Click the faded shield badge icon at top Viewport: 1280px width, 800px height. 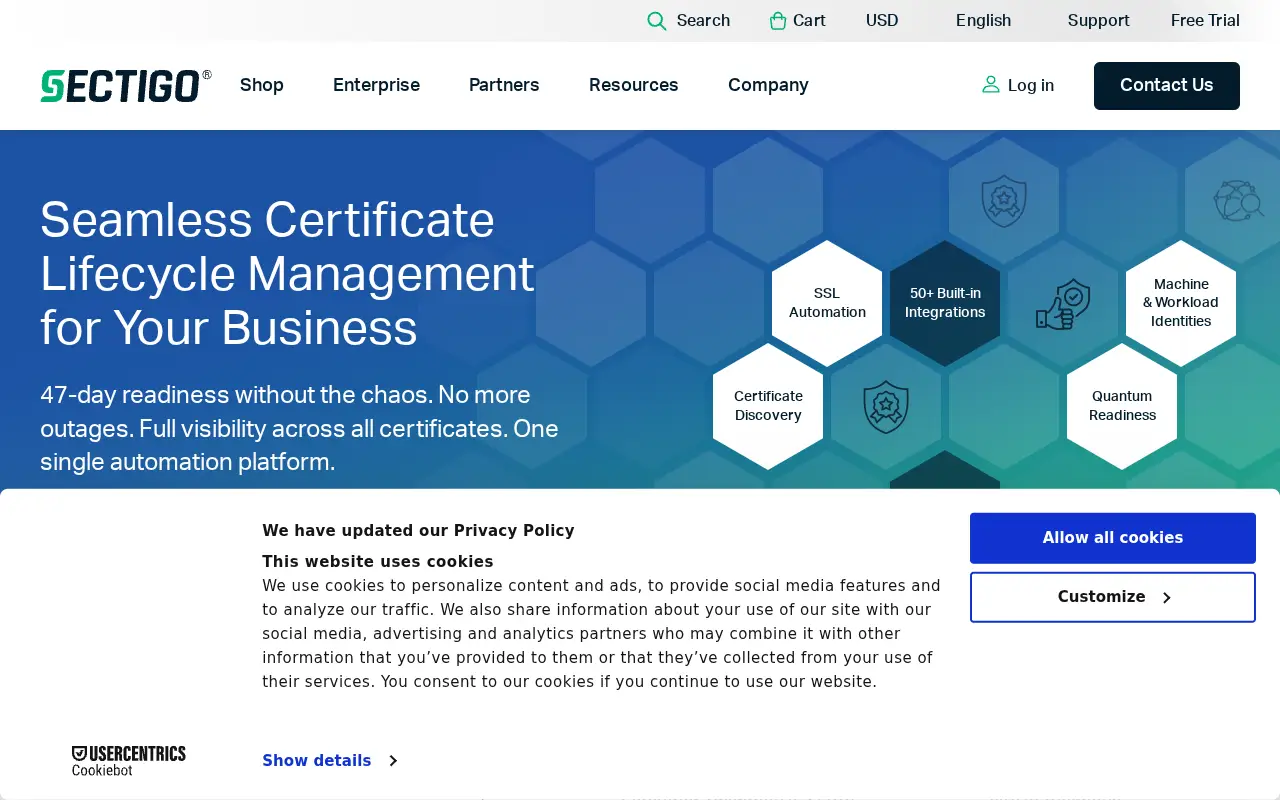click(x=1004, y=201)
